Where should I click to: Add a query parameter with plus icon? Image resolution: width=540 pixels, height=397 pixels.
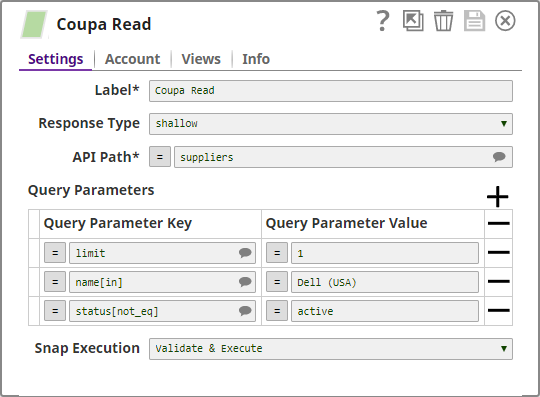click(x=498, y=197)
